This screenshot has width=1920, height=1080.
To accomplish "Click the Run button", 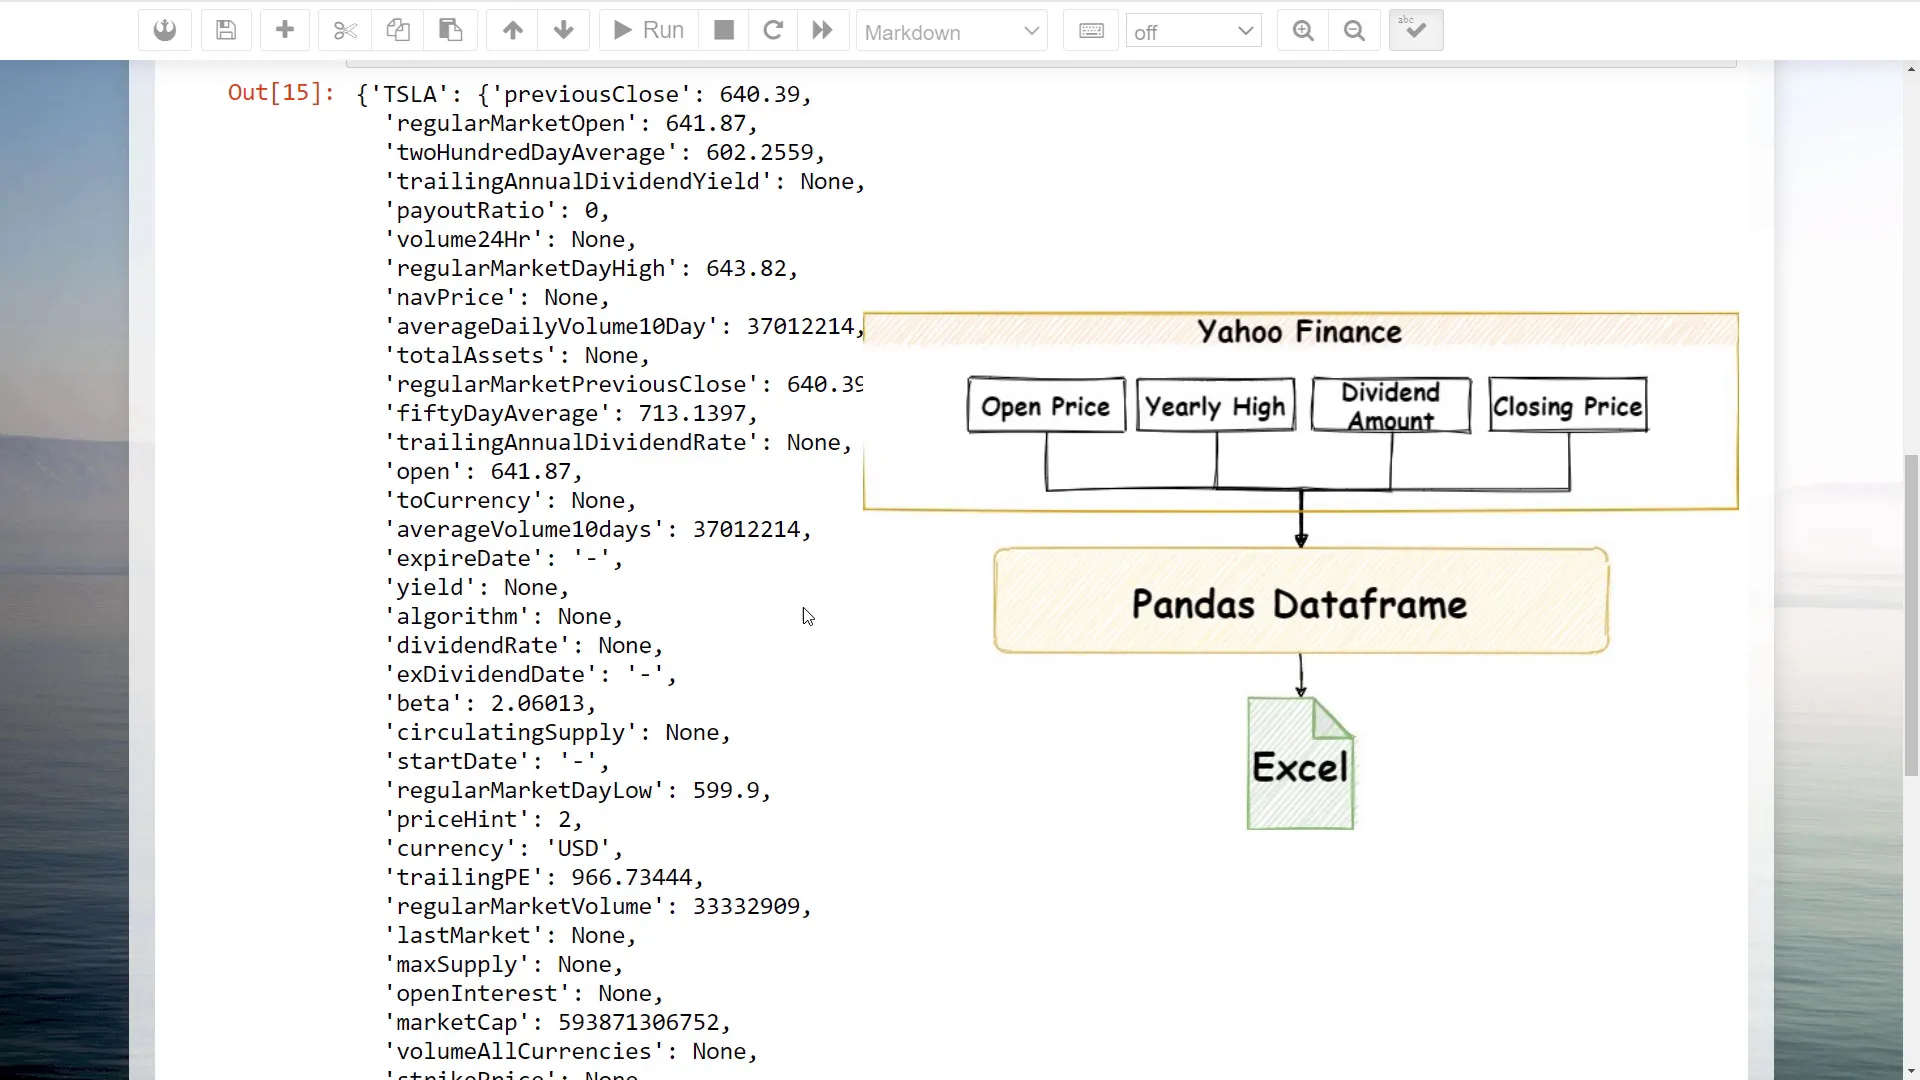I will (647, 30).
